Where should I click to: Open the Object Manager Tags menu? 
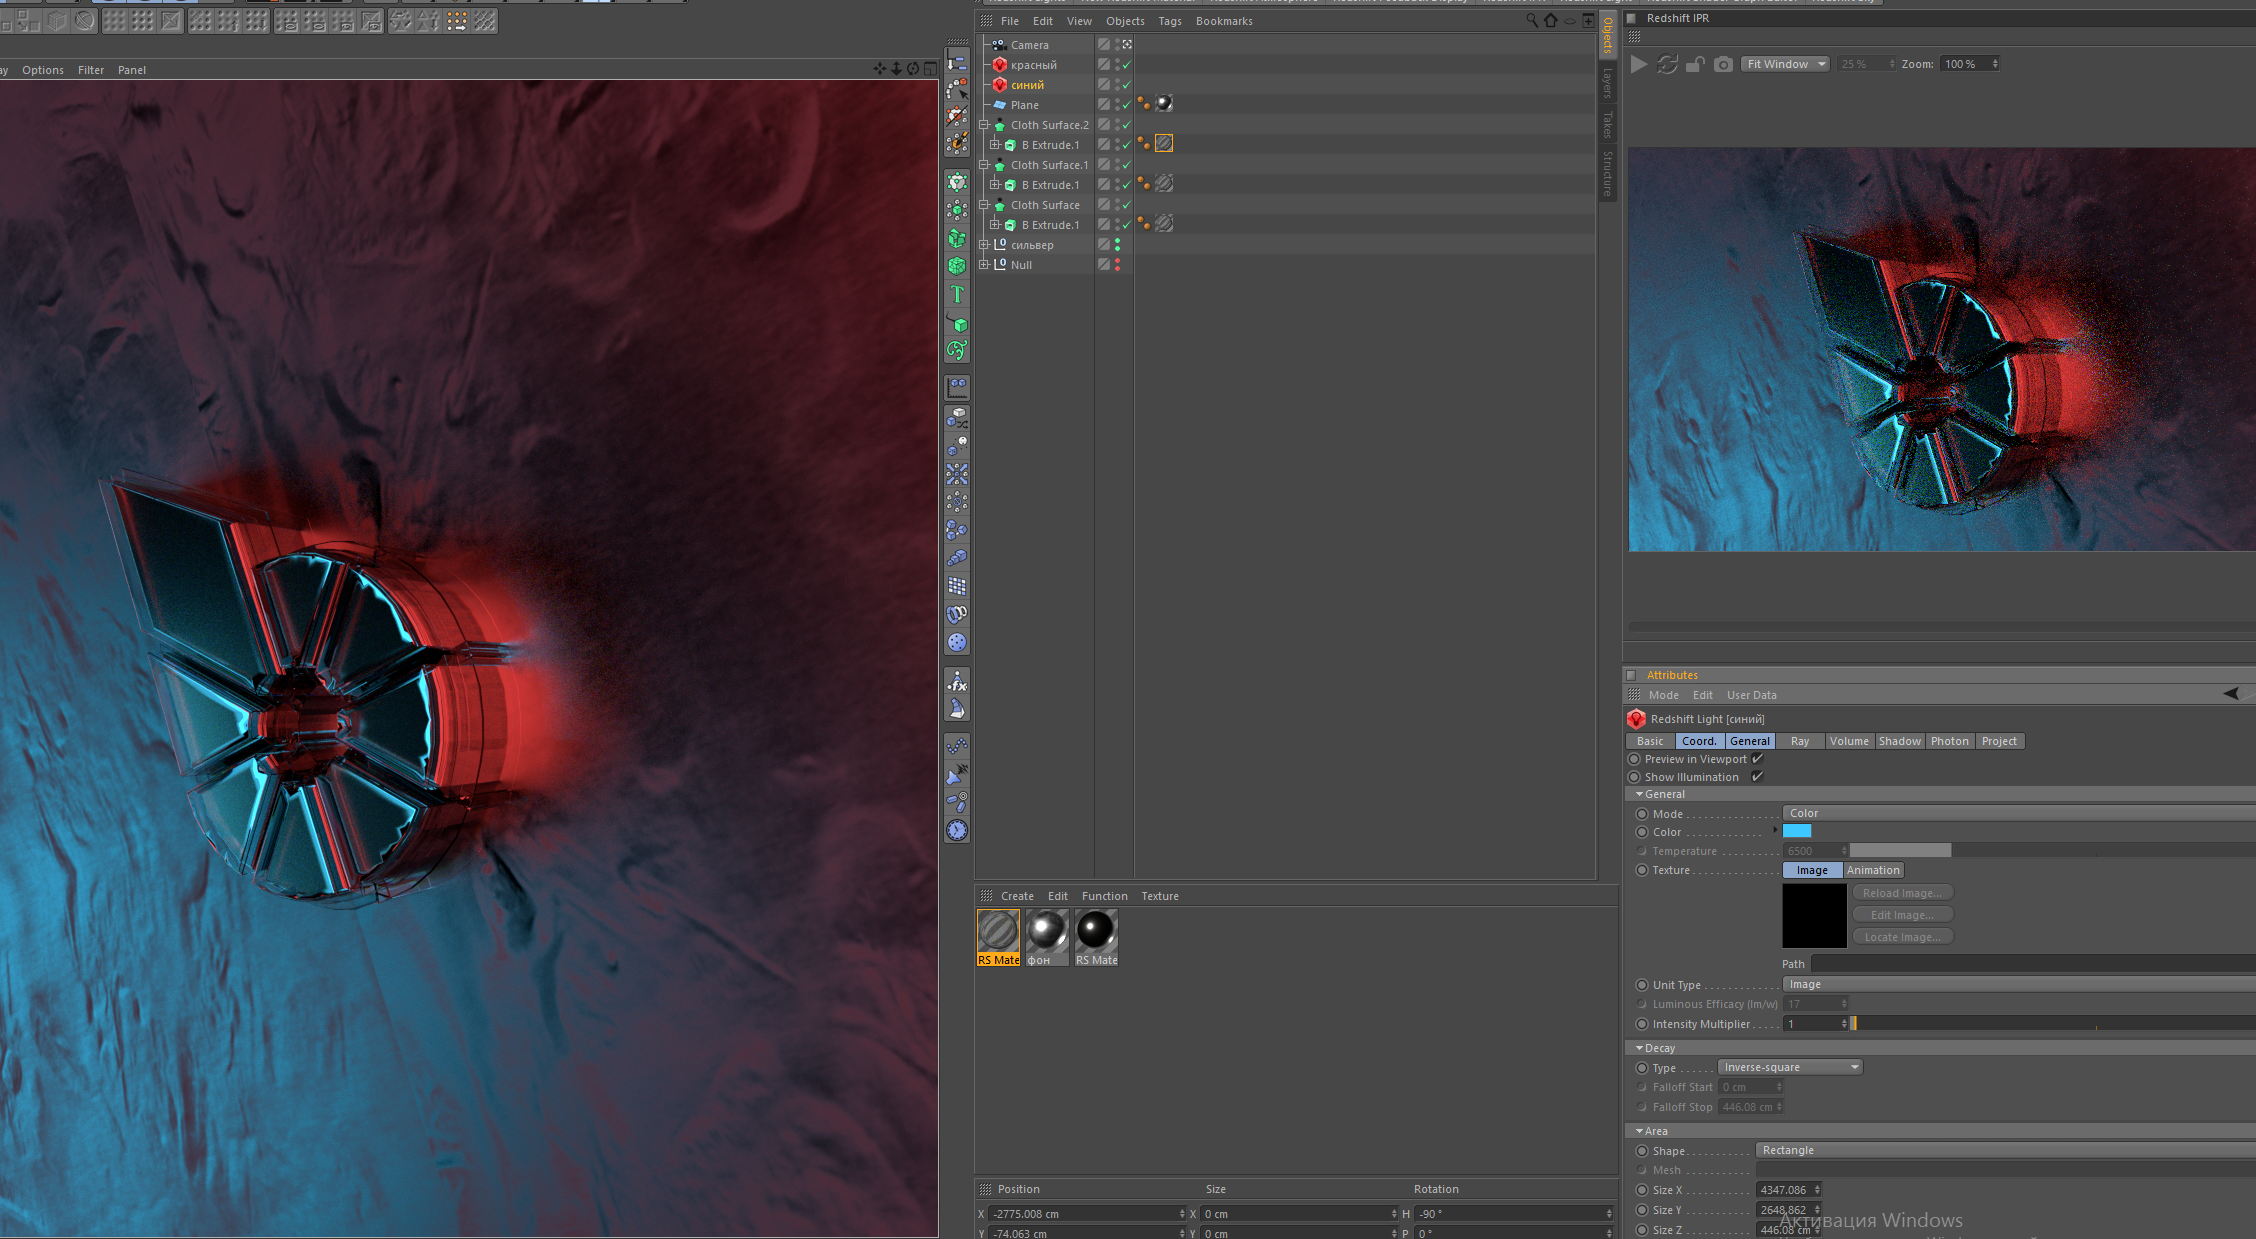(1170, 21)
